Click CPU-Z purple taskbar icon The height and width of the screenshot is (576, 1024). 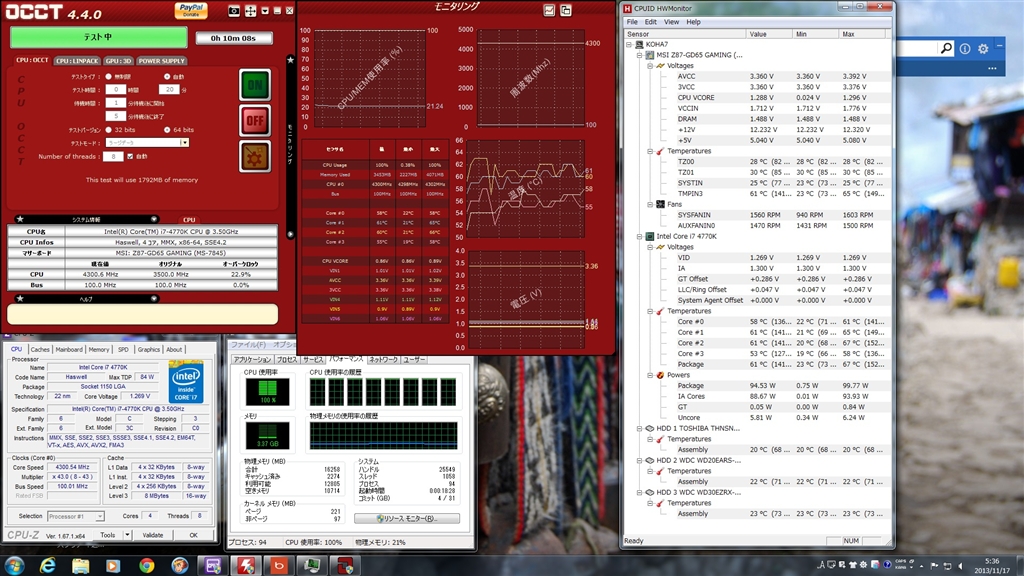click(x=212, y=566)
